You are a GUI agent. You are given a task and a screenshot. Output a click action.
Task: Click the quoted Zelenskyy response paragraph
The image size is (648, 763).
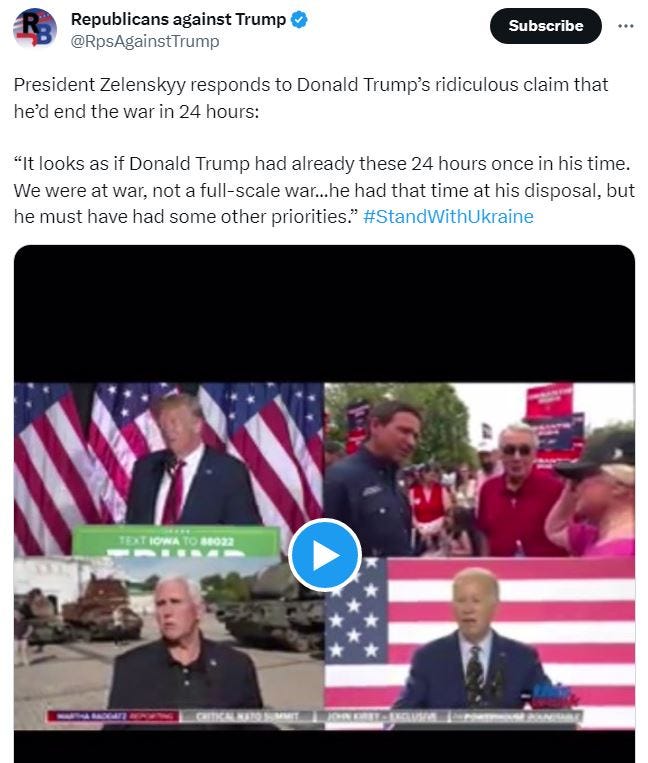[324, 190]
